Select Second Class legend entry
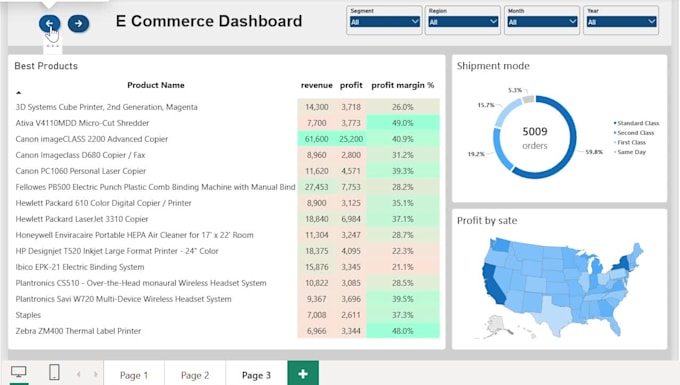Viewport: 680px width, 385px height. (634, 133)
